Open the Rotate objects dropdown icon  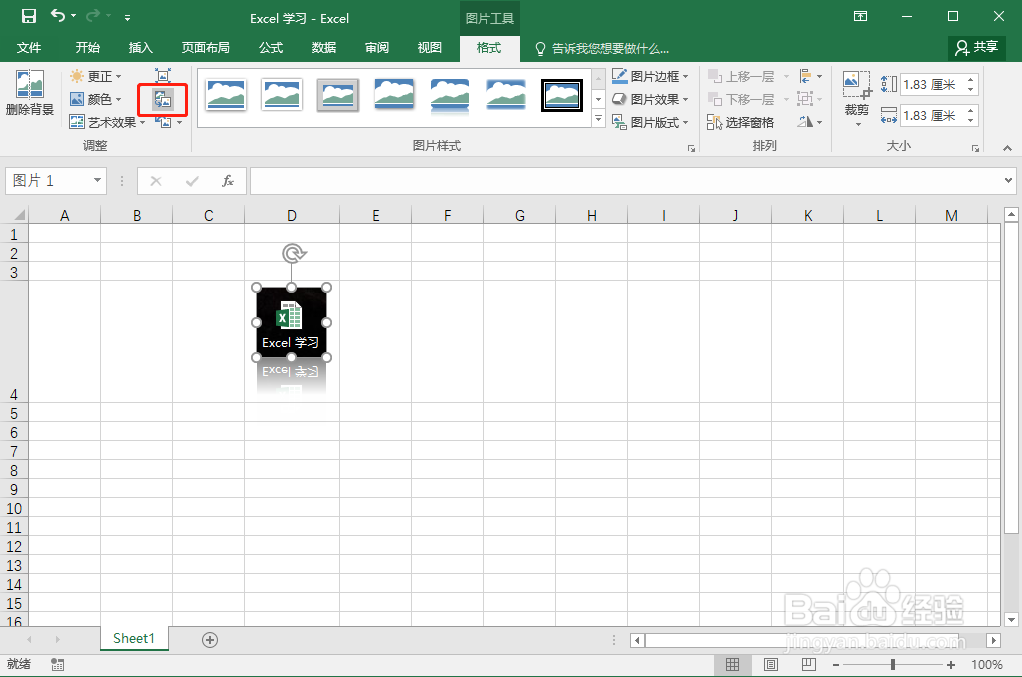pyautogui.click(x=810, y=122)
